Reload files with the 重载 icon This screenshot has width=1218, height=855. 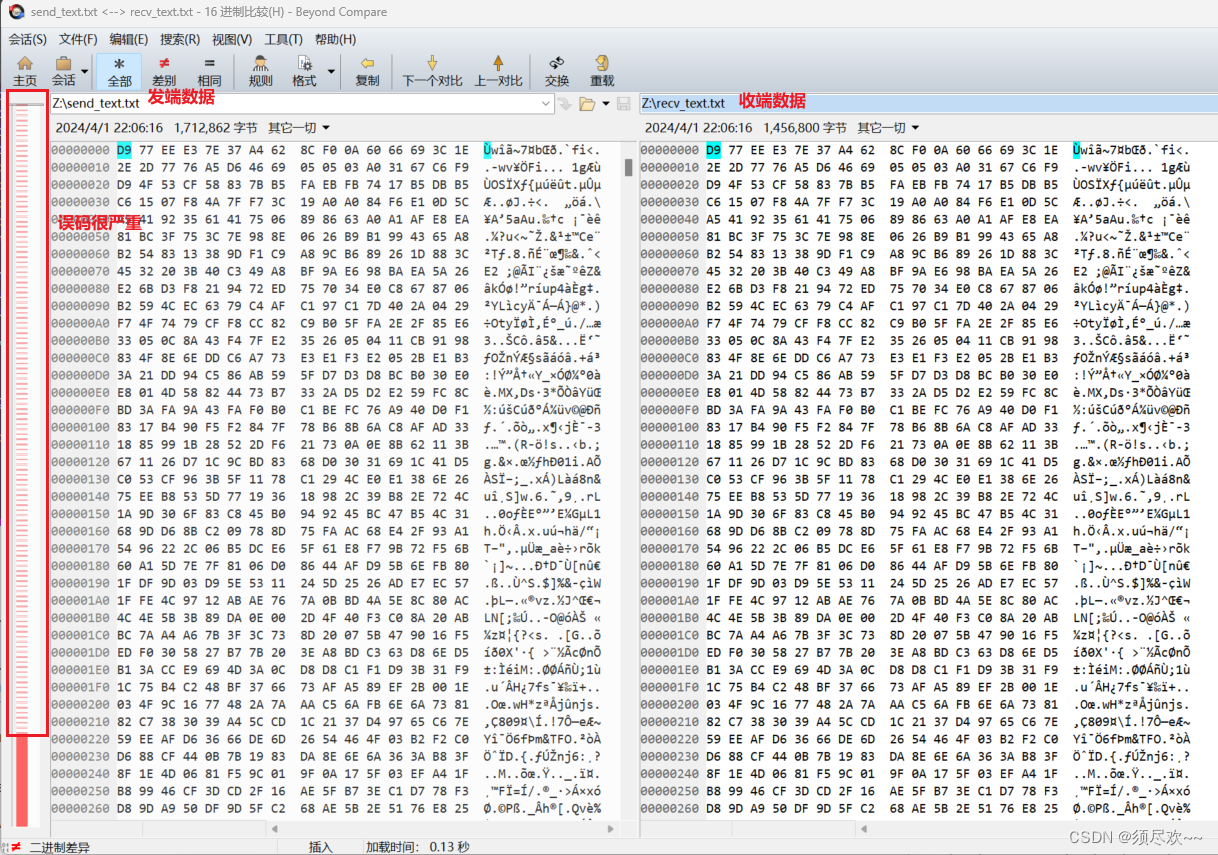click(x=602, y=70)
